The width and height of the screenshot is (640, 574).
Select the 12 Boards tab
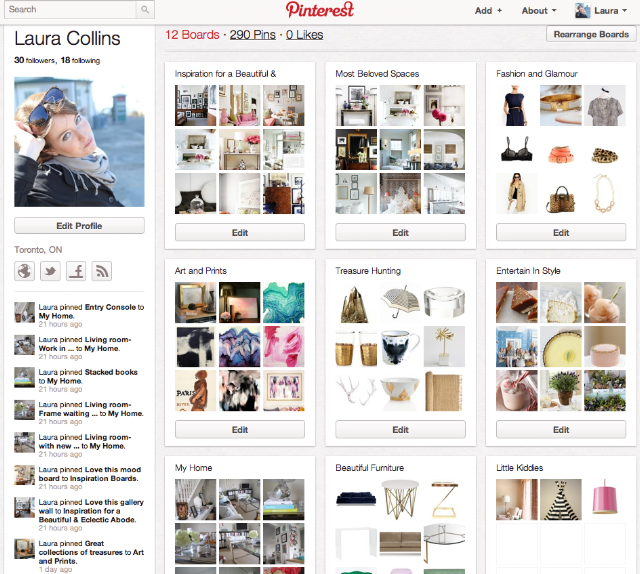tap(192, 35)
